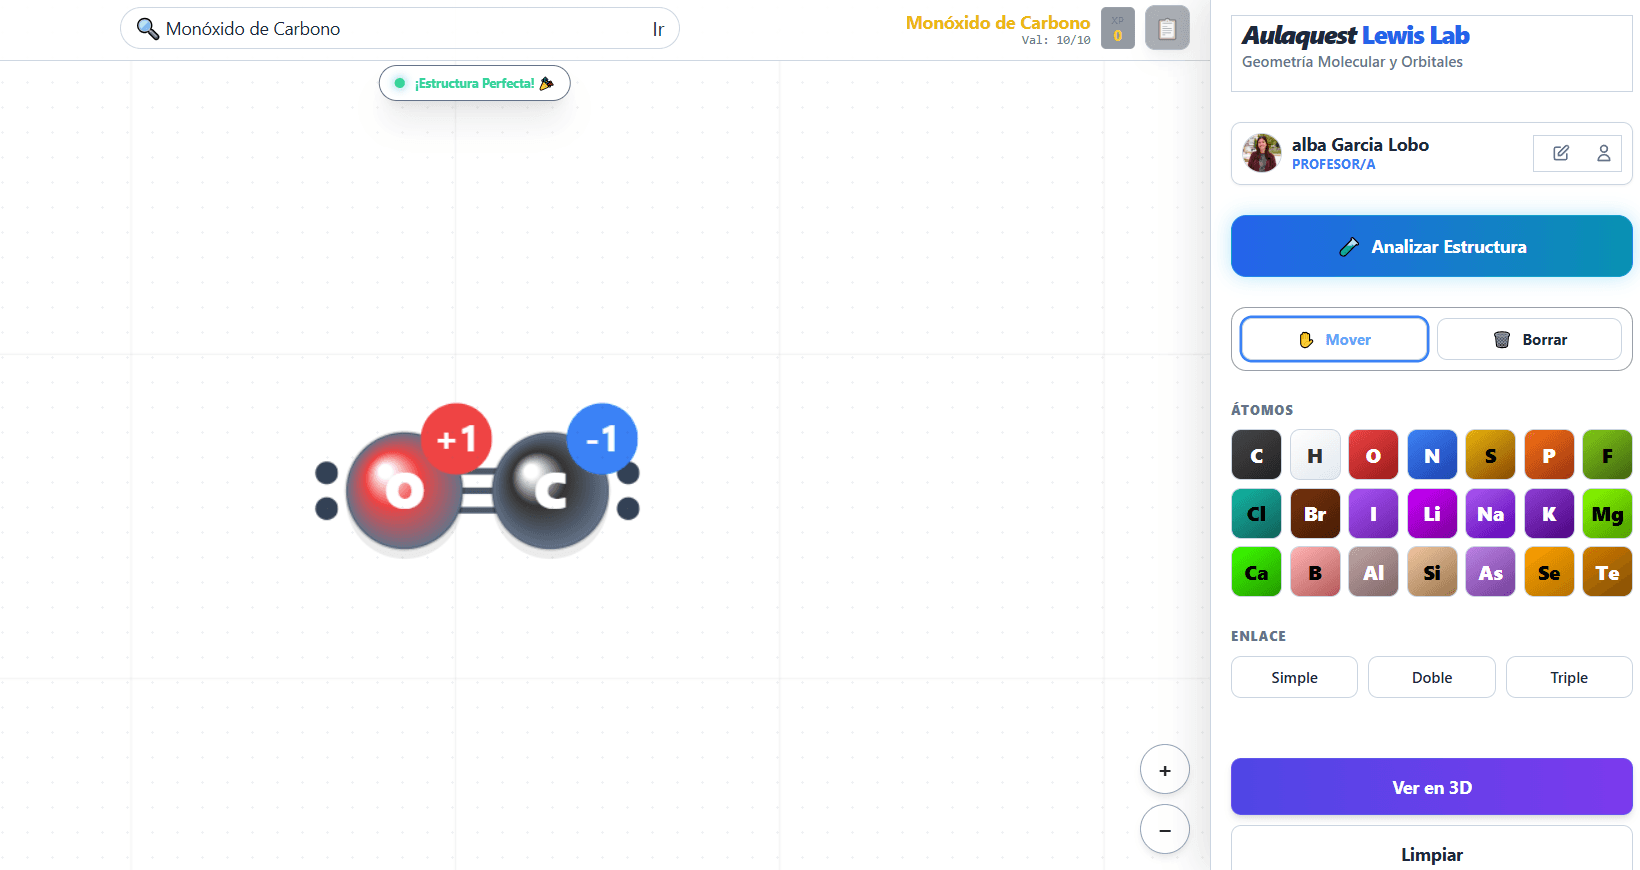Zoom in with the plus button
Viewport: 1640px width, 870px height.
1165,770
